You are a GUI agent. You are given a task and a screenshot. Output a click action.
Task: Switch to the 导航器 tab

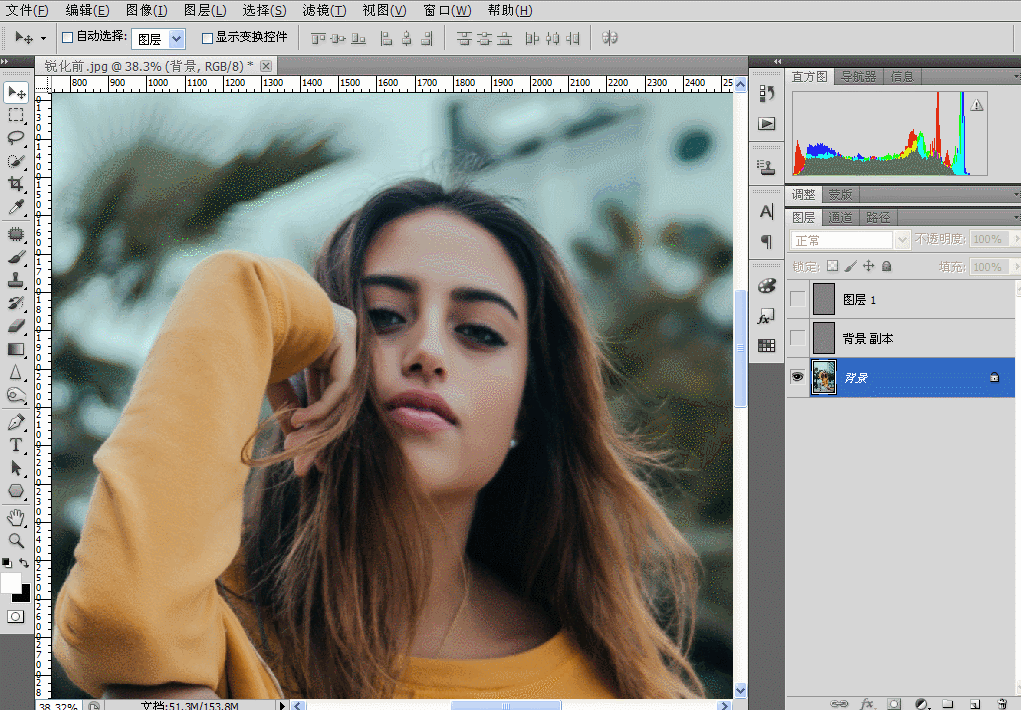tap(858, 76)
